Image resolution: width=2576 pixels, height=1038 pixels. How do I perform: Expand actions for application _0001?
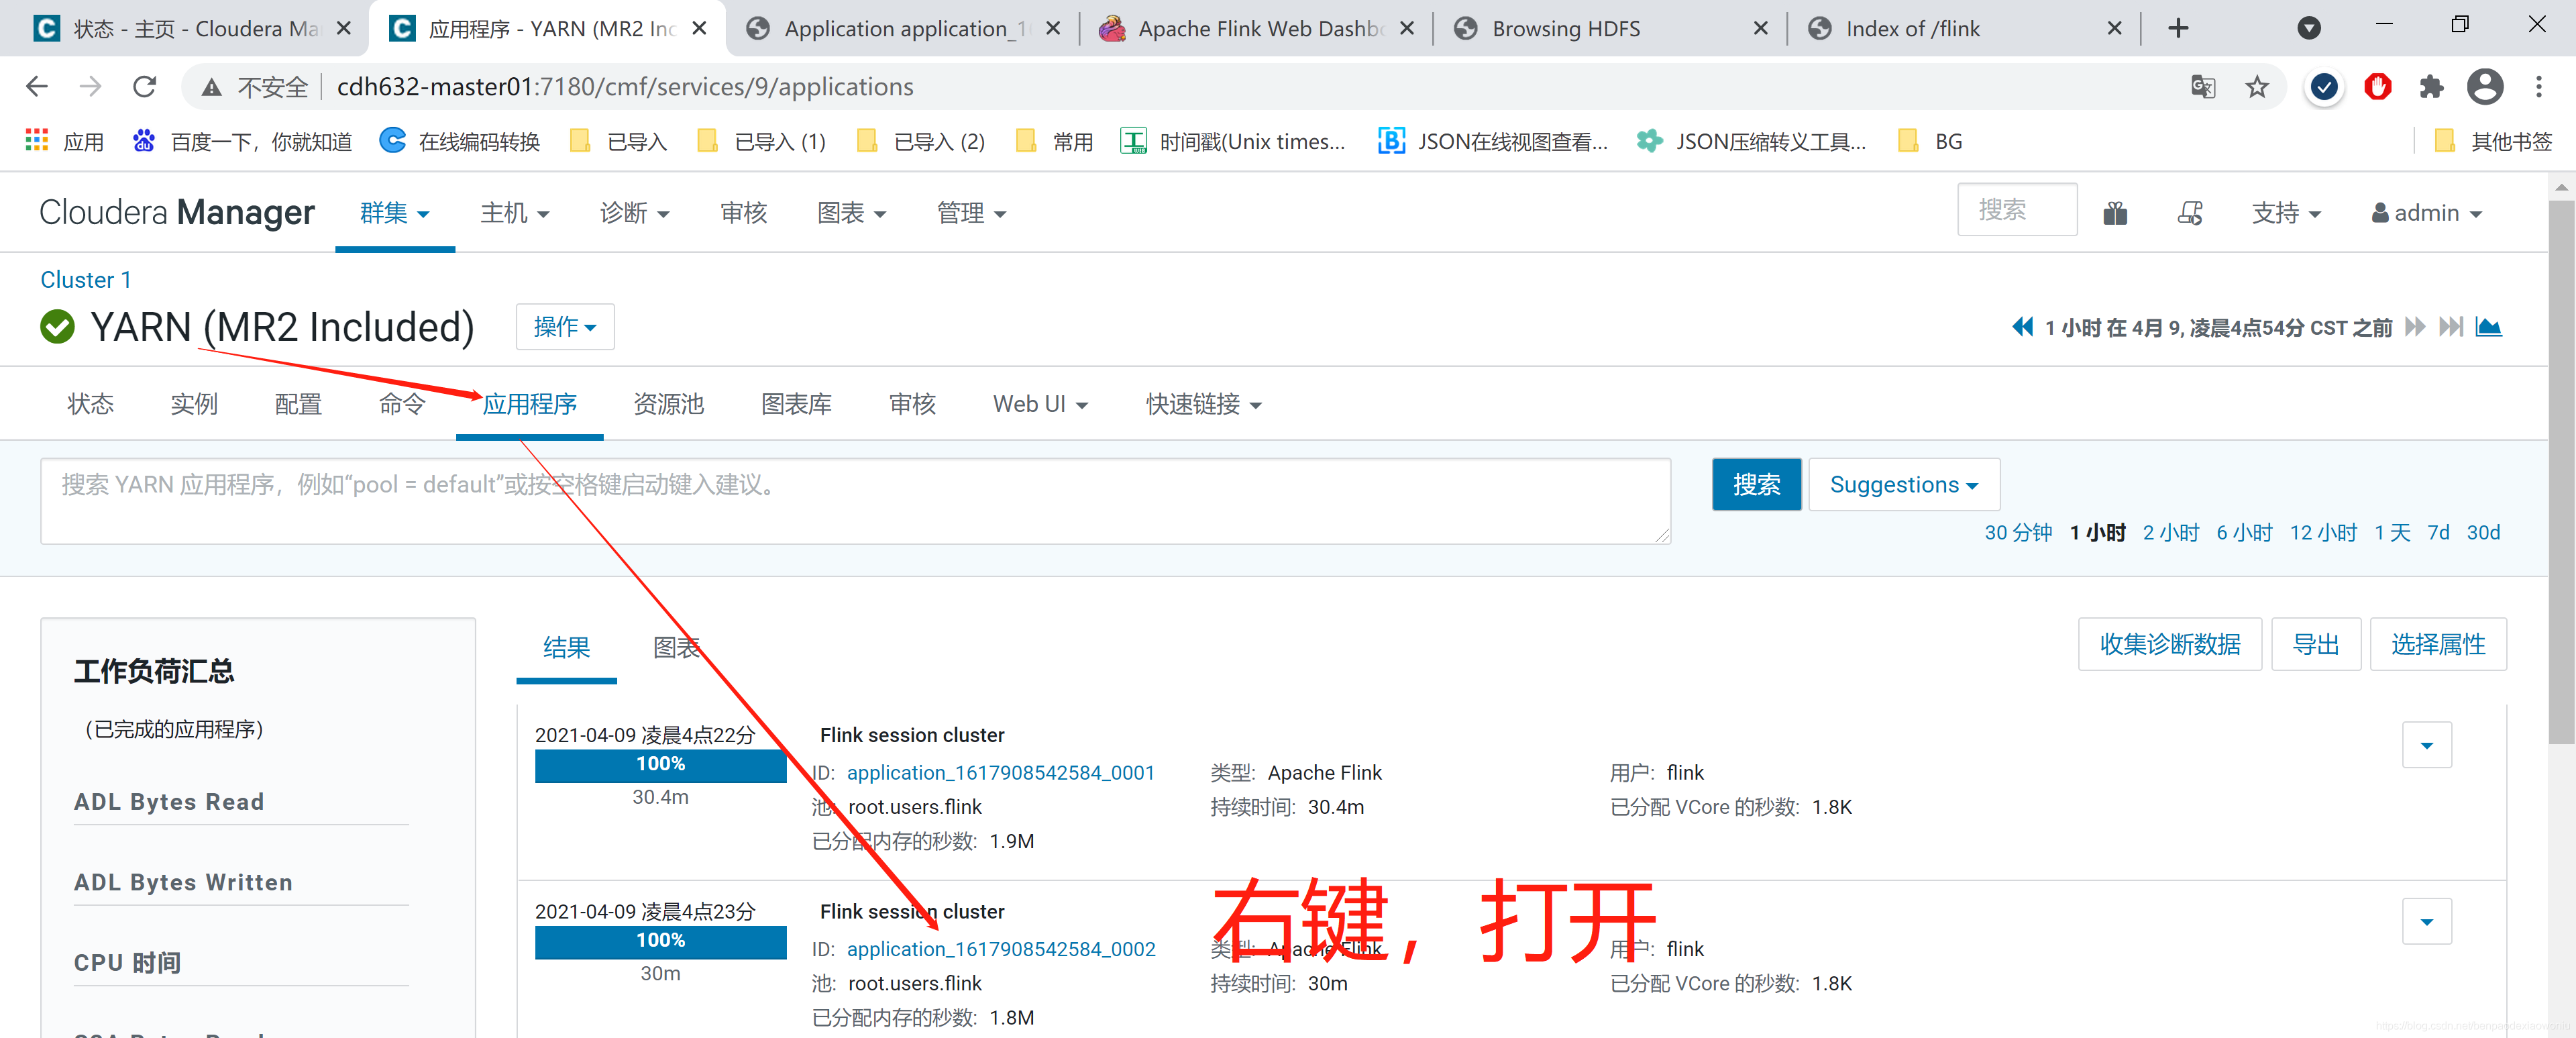point(2427,745)
